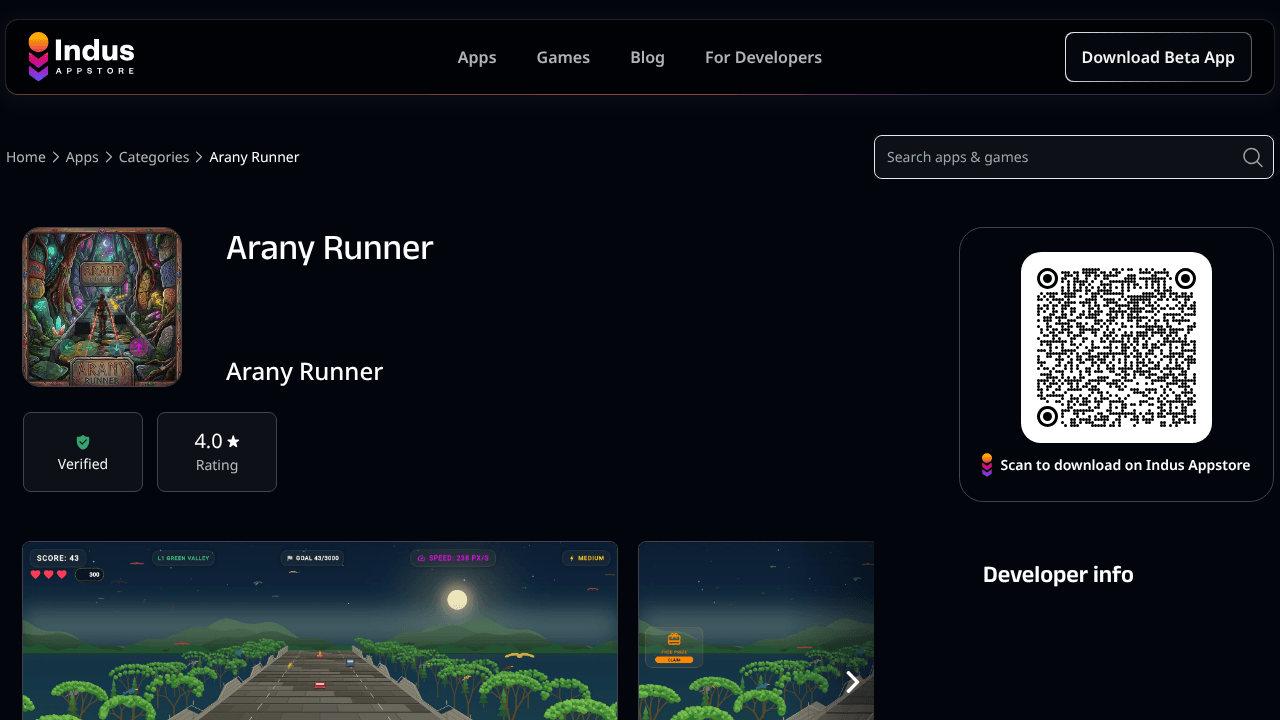Advance screenshots with the next arrow
This screenshot has height=720, width=1280.
pyautogui.click(x=852, y=682)
